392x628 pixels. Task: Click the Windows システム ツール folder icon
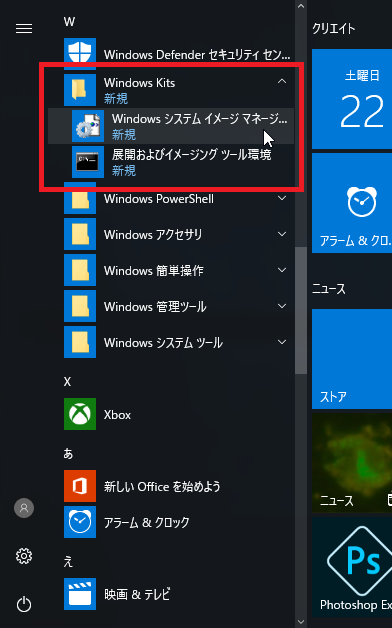[x=80, y=342]
